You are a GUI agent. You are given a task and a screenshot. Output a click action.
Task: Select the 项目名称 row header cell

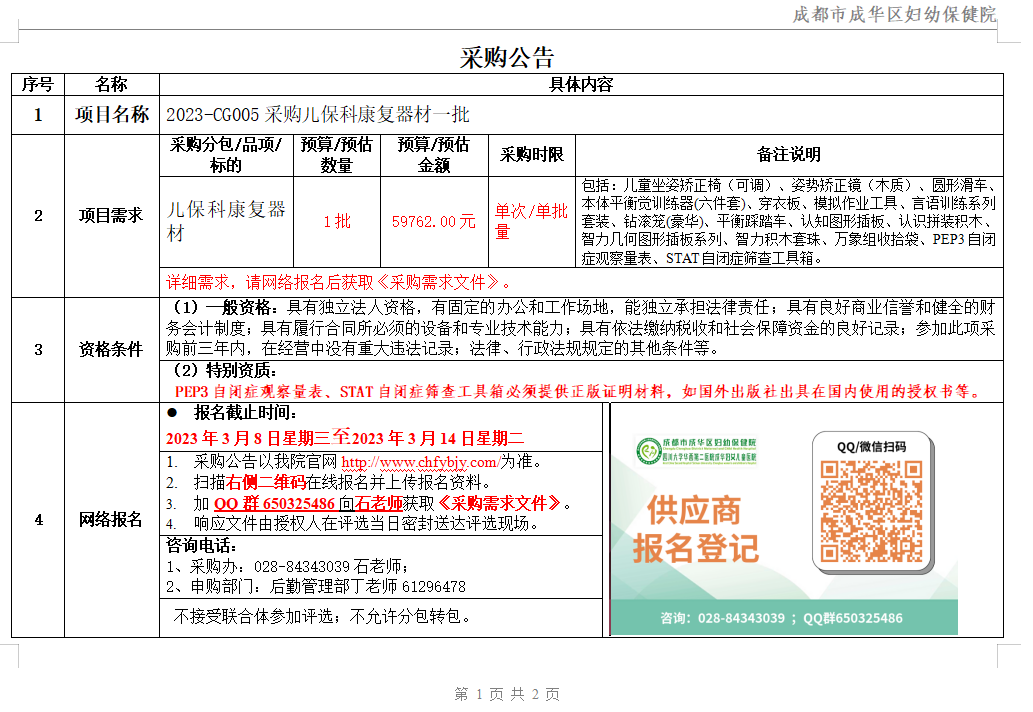[x=113, y=113]
